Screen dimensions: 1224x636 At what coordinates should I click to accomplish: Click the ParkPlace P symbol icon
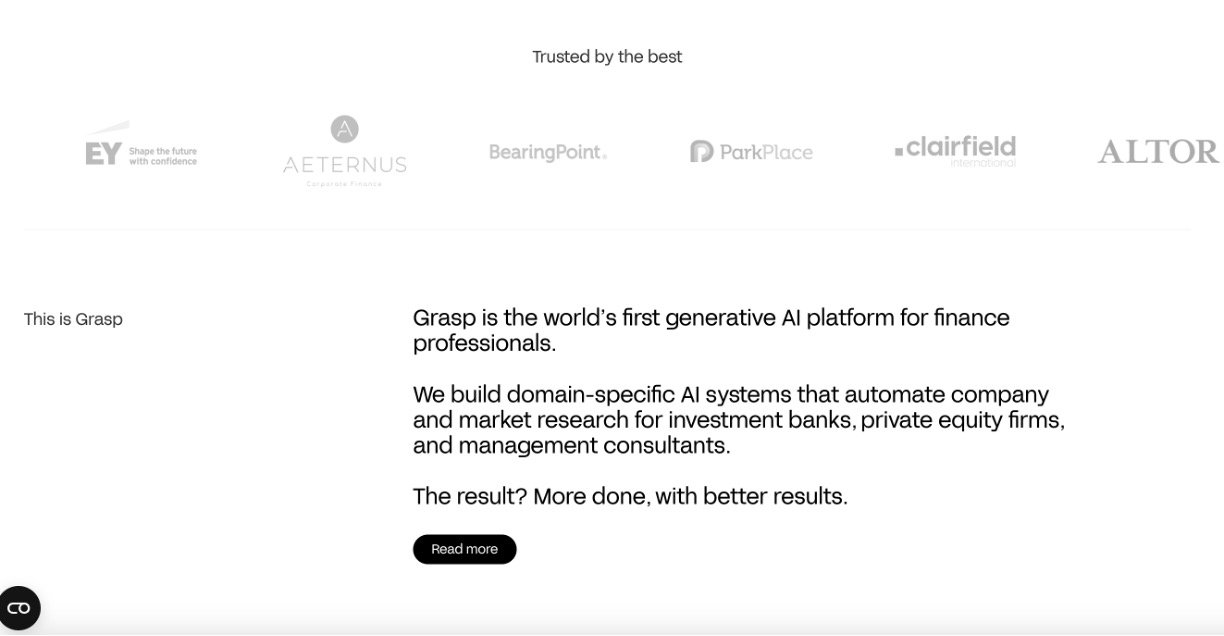(x=701, y=152)
